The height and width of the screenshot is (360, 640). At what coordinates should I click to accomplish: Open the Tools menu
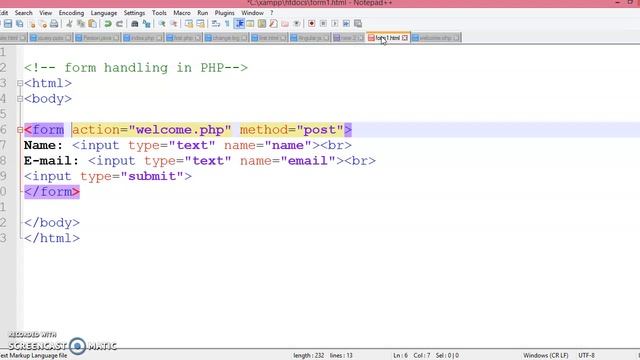pyautogui.click(x=159, y=13)
